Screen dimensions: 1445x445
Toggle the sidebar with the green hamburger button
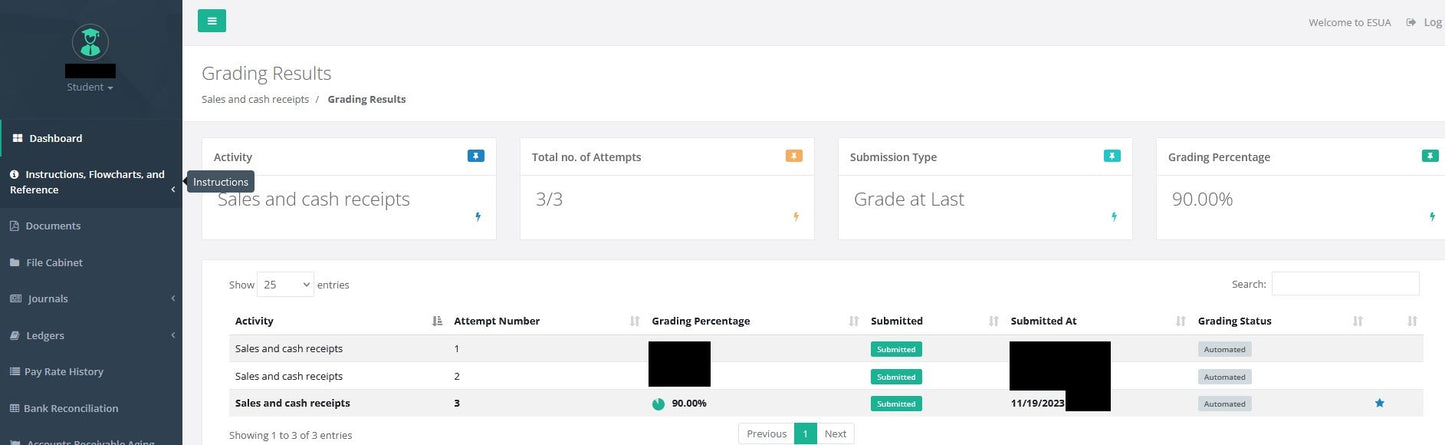[212, 20]
